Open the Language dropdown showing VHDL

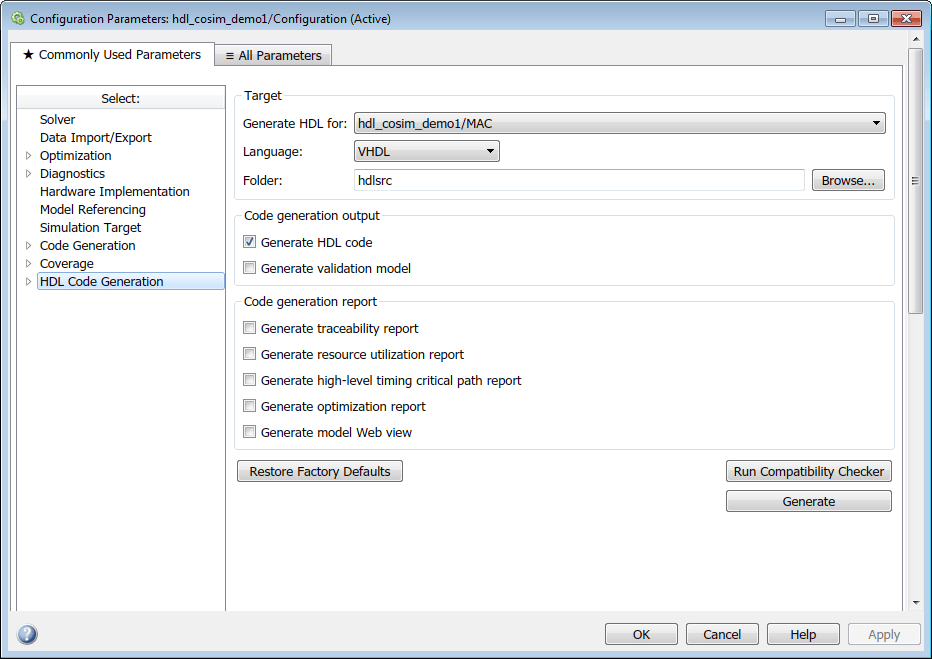(x=427, y=151)
